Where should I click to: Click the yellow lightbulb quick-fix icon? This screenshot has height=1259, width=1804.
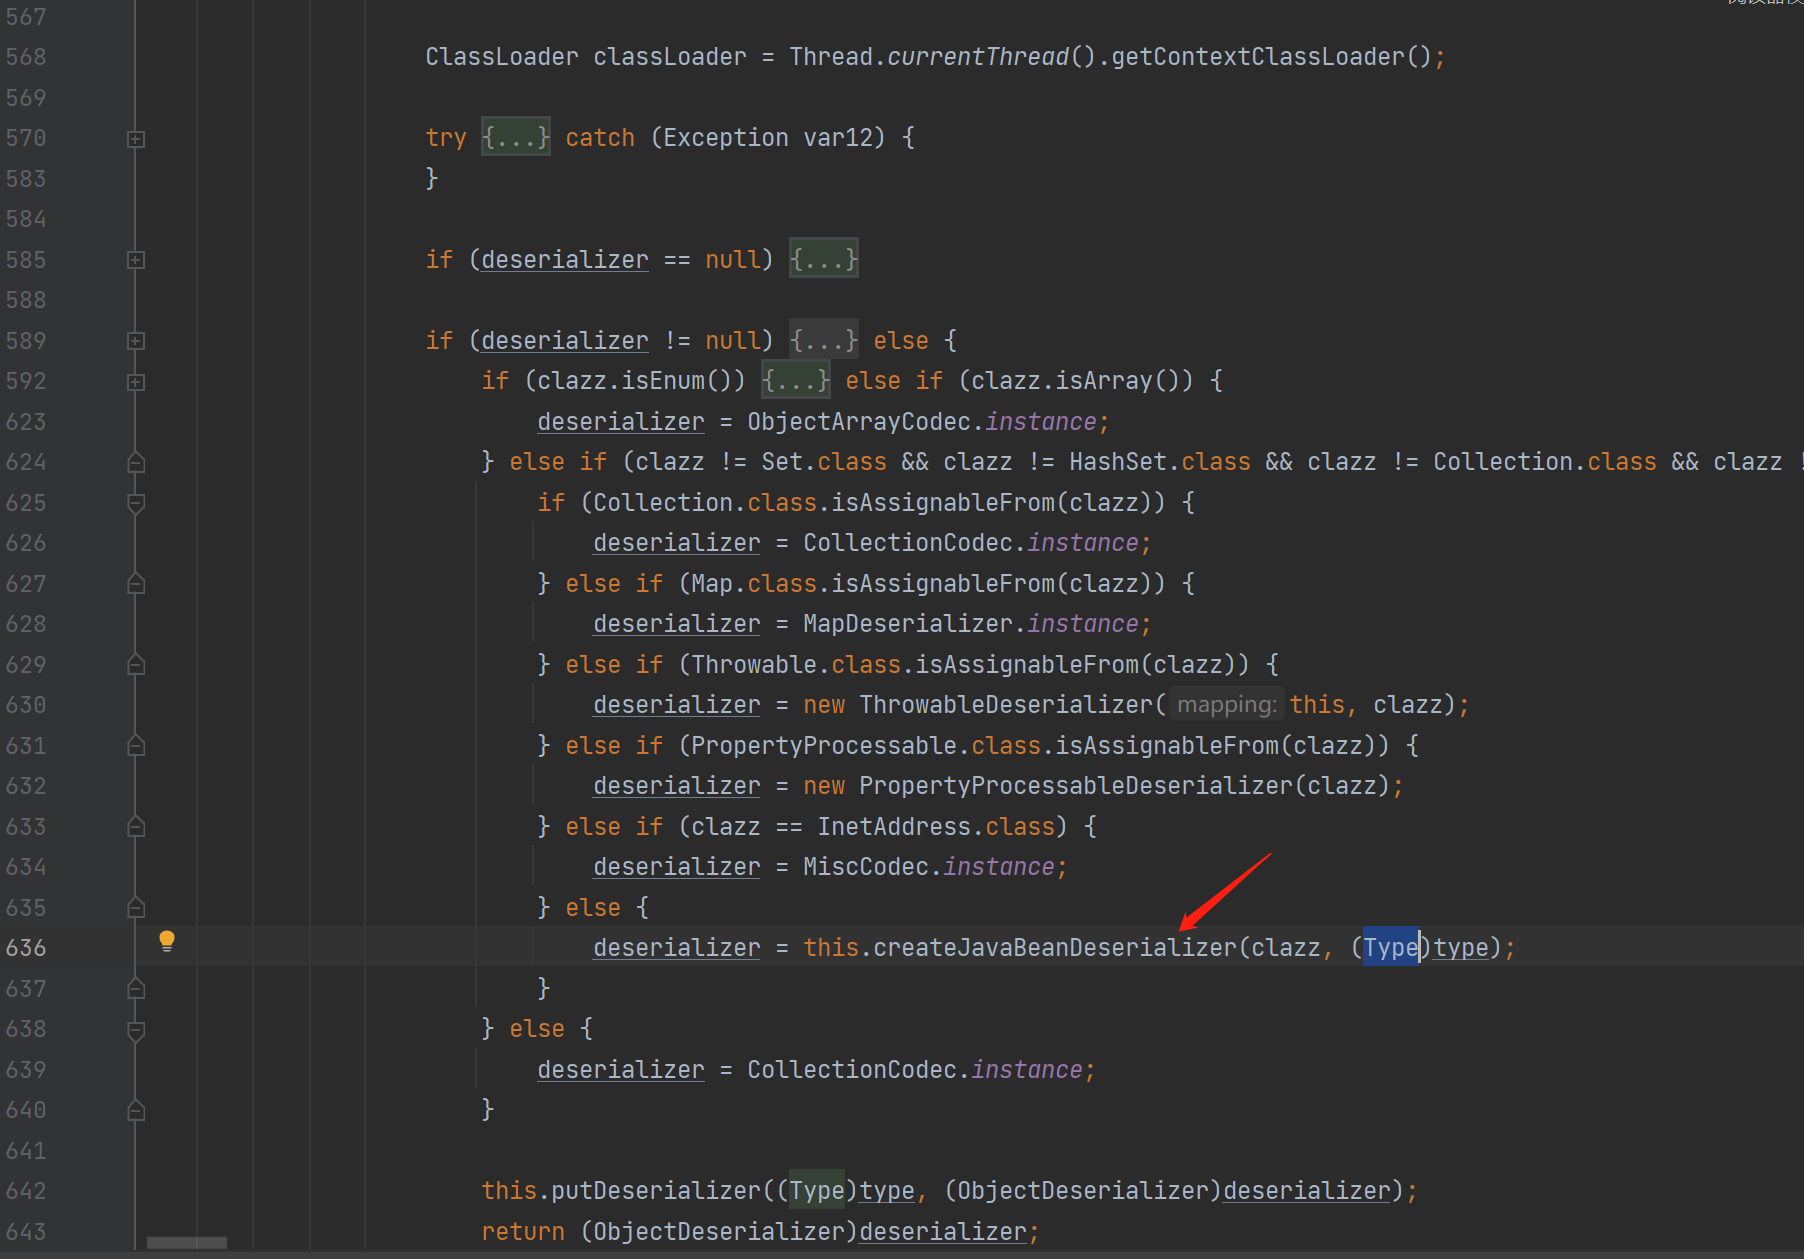167,940
